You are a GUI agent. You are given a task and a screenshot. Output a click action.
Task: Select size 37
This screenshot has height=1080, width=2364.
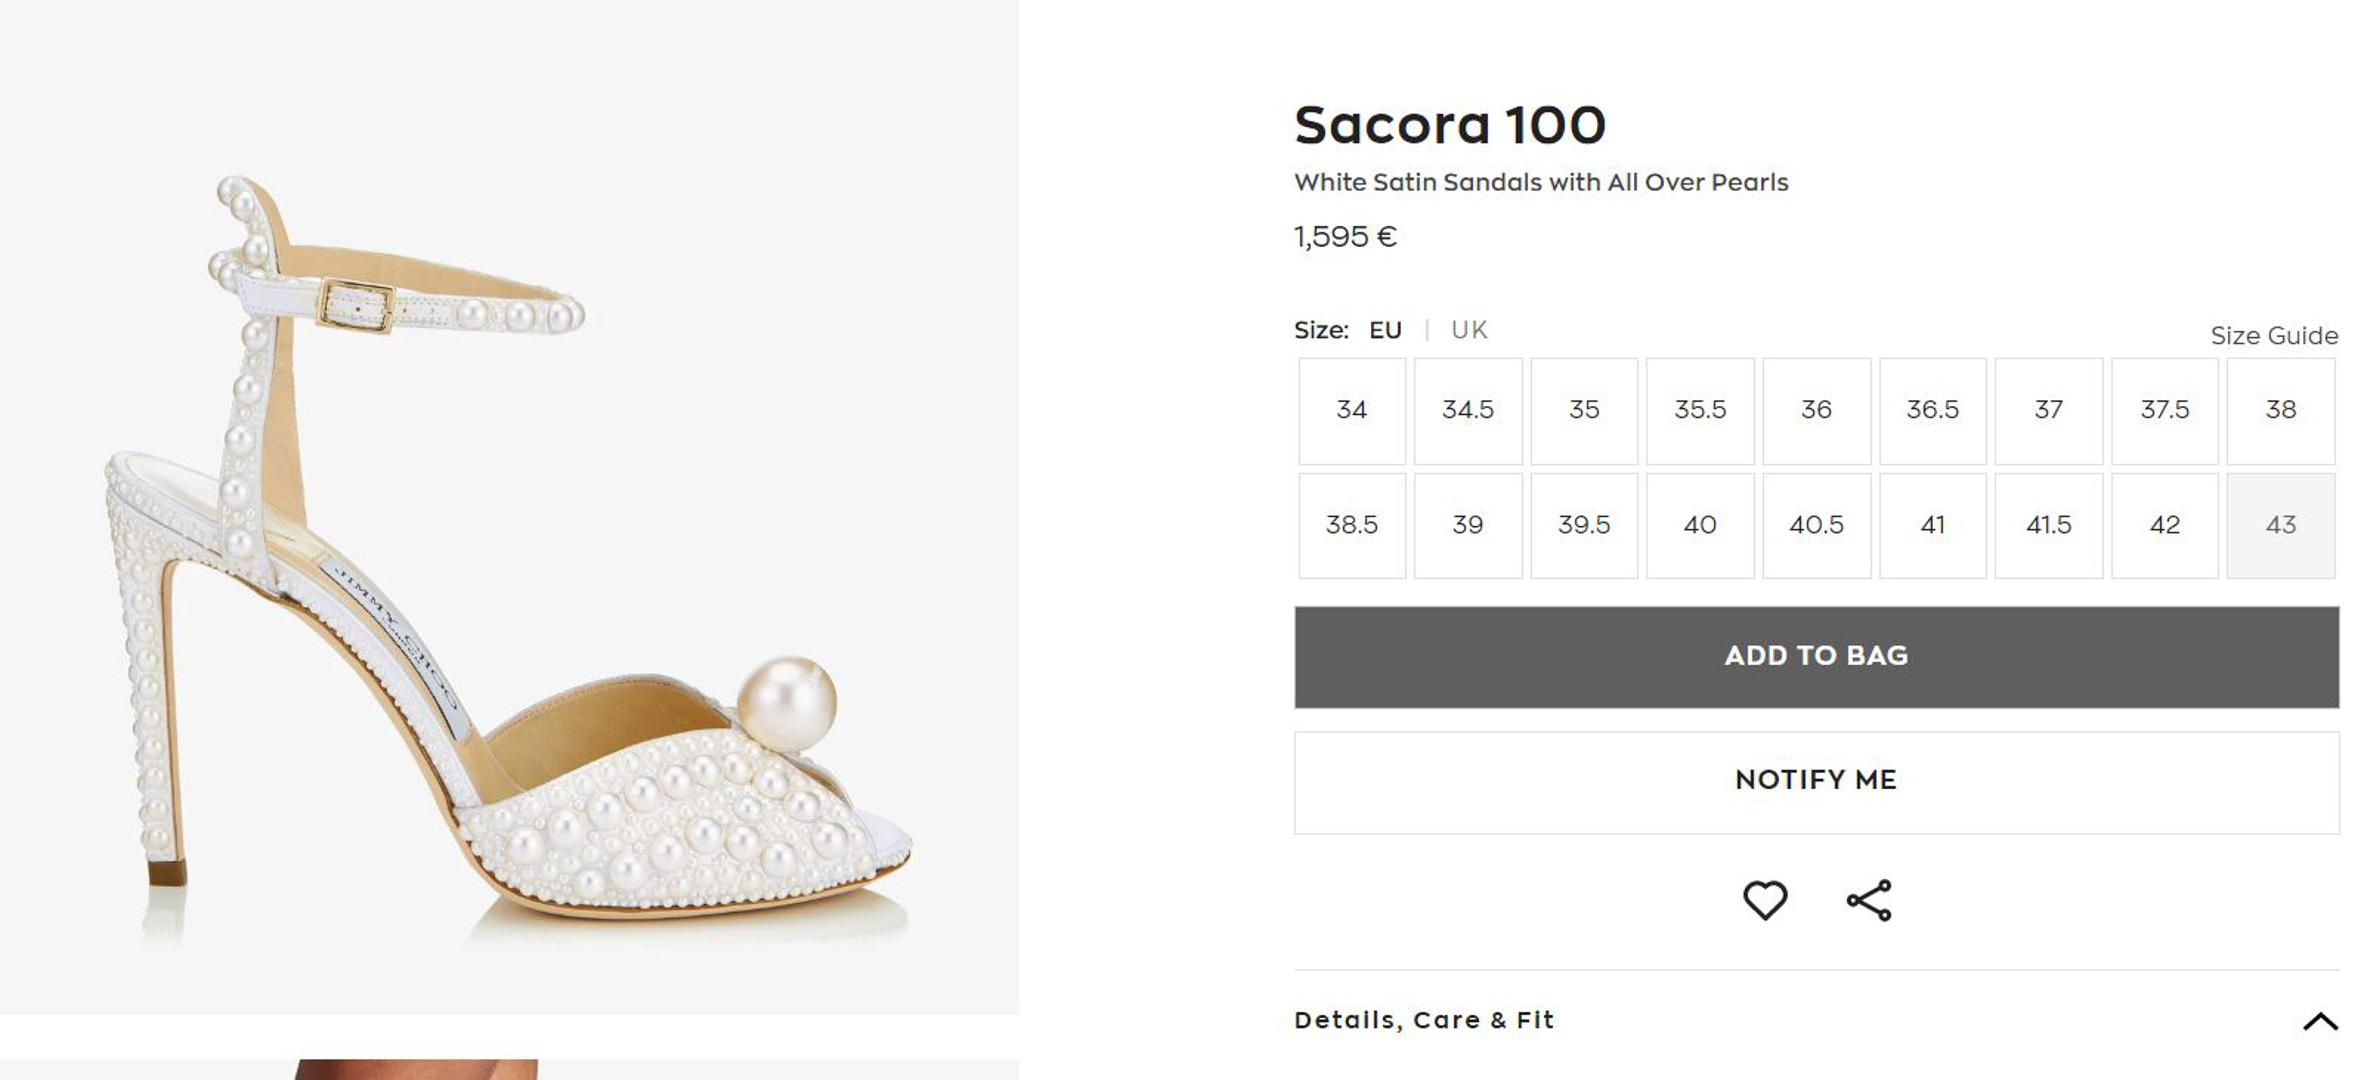2048,411
